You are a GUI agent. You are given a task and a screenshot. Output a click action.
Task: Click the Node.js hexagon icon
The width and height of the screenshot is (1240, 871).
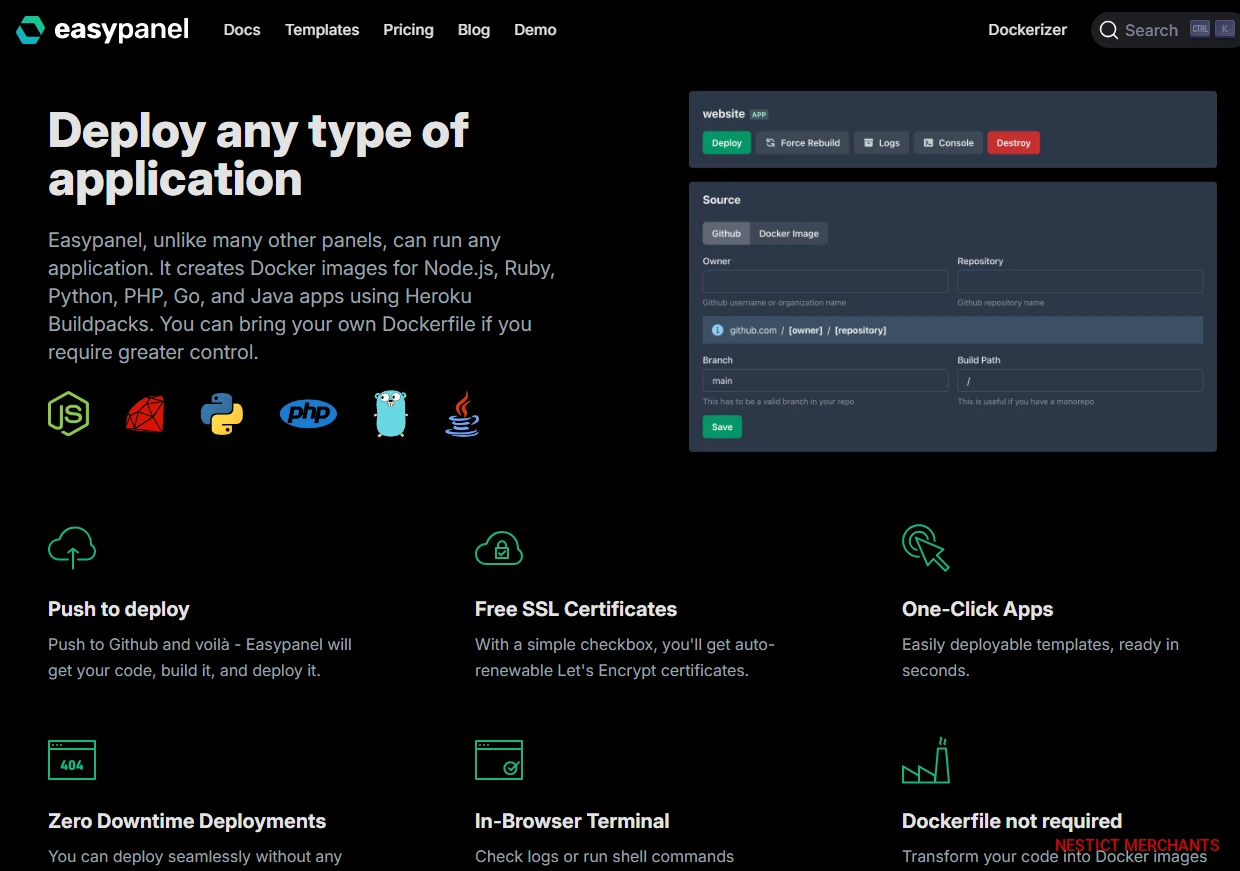coord(69,413)
